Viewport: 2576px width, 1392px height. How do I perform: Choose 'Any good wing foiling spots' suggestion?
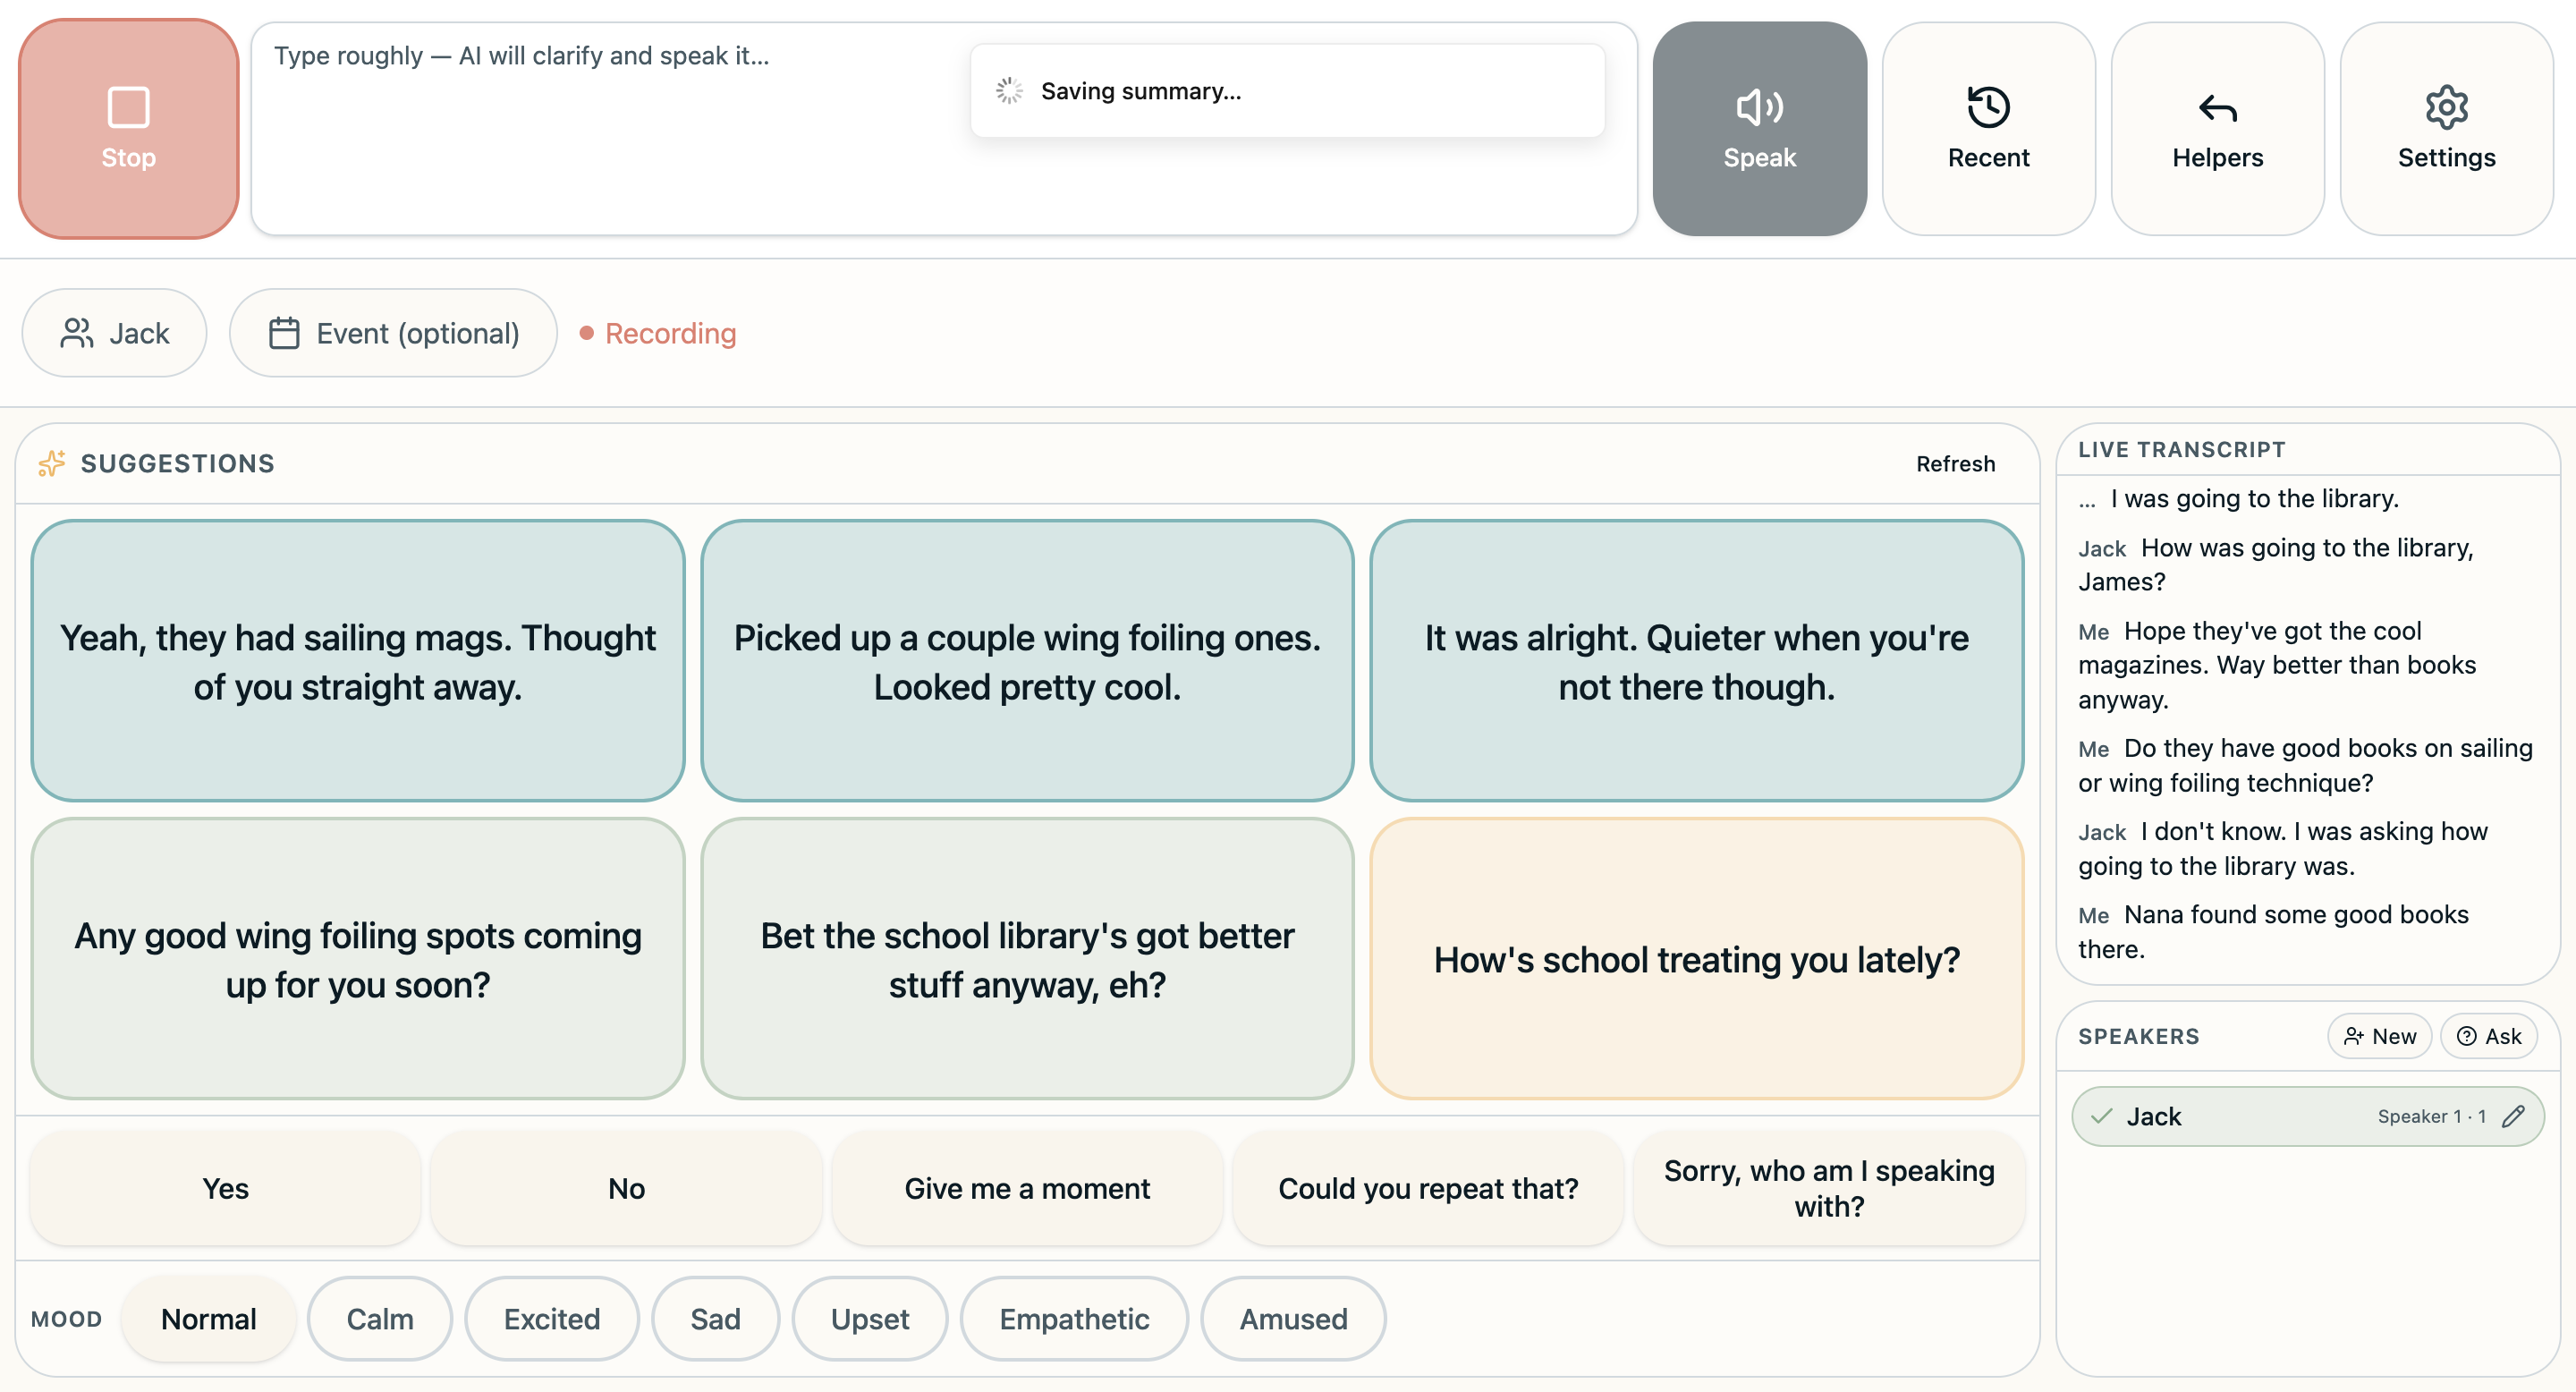coord(358,959)
